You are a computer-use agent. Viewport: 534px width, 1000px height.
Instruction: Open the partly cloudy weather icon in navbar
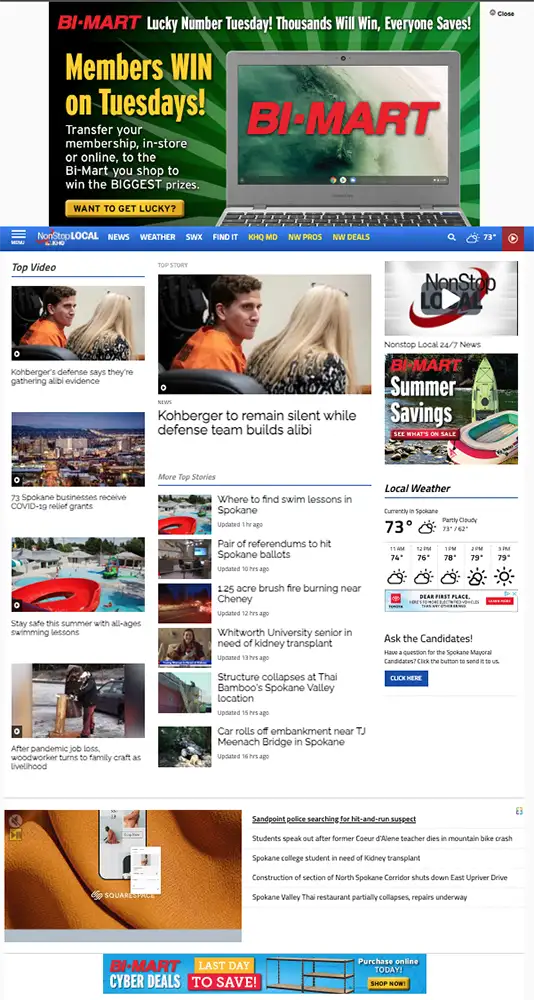pyautogui.click(x=473, y=237)
